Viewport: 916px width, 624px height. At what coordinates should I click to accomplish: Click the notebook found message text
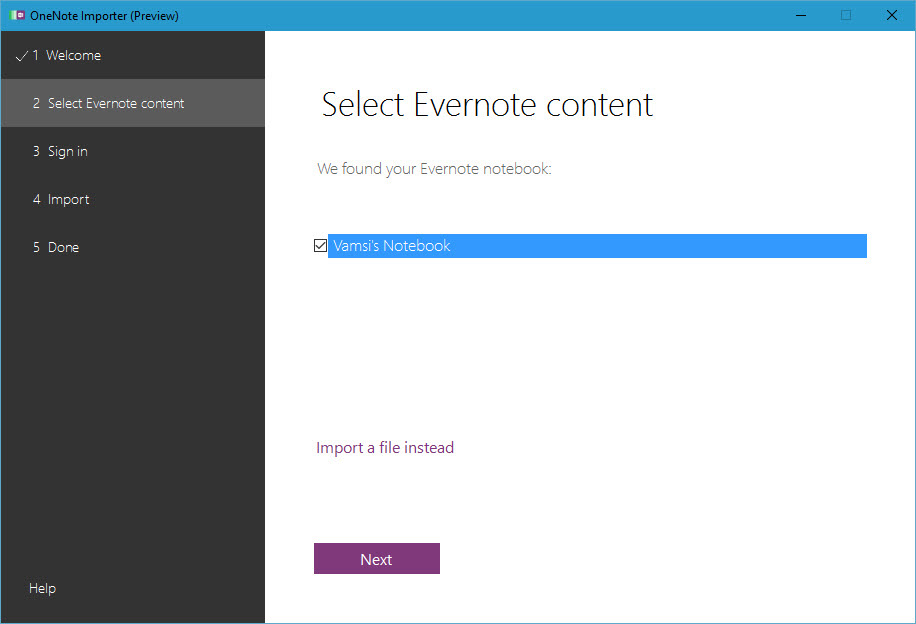click(433, 168)
